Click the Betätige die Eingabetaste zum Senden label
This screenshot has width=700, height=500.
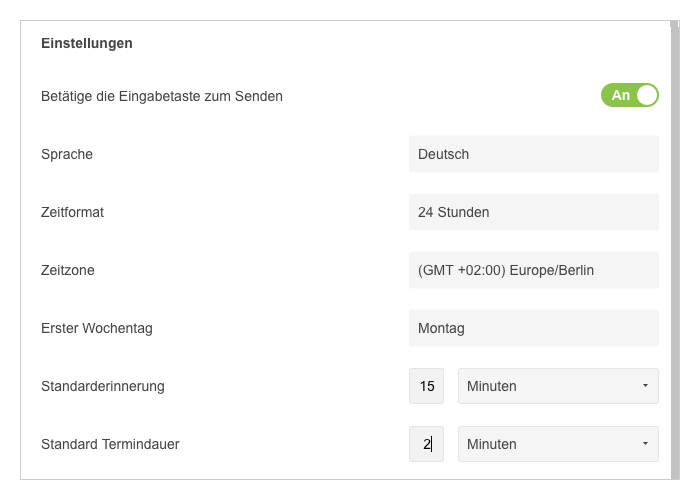162,96
